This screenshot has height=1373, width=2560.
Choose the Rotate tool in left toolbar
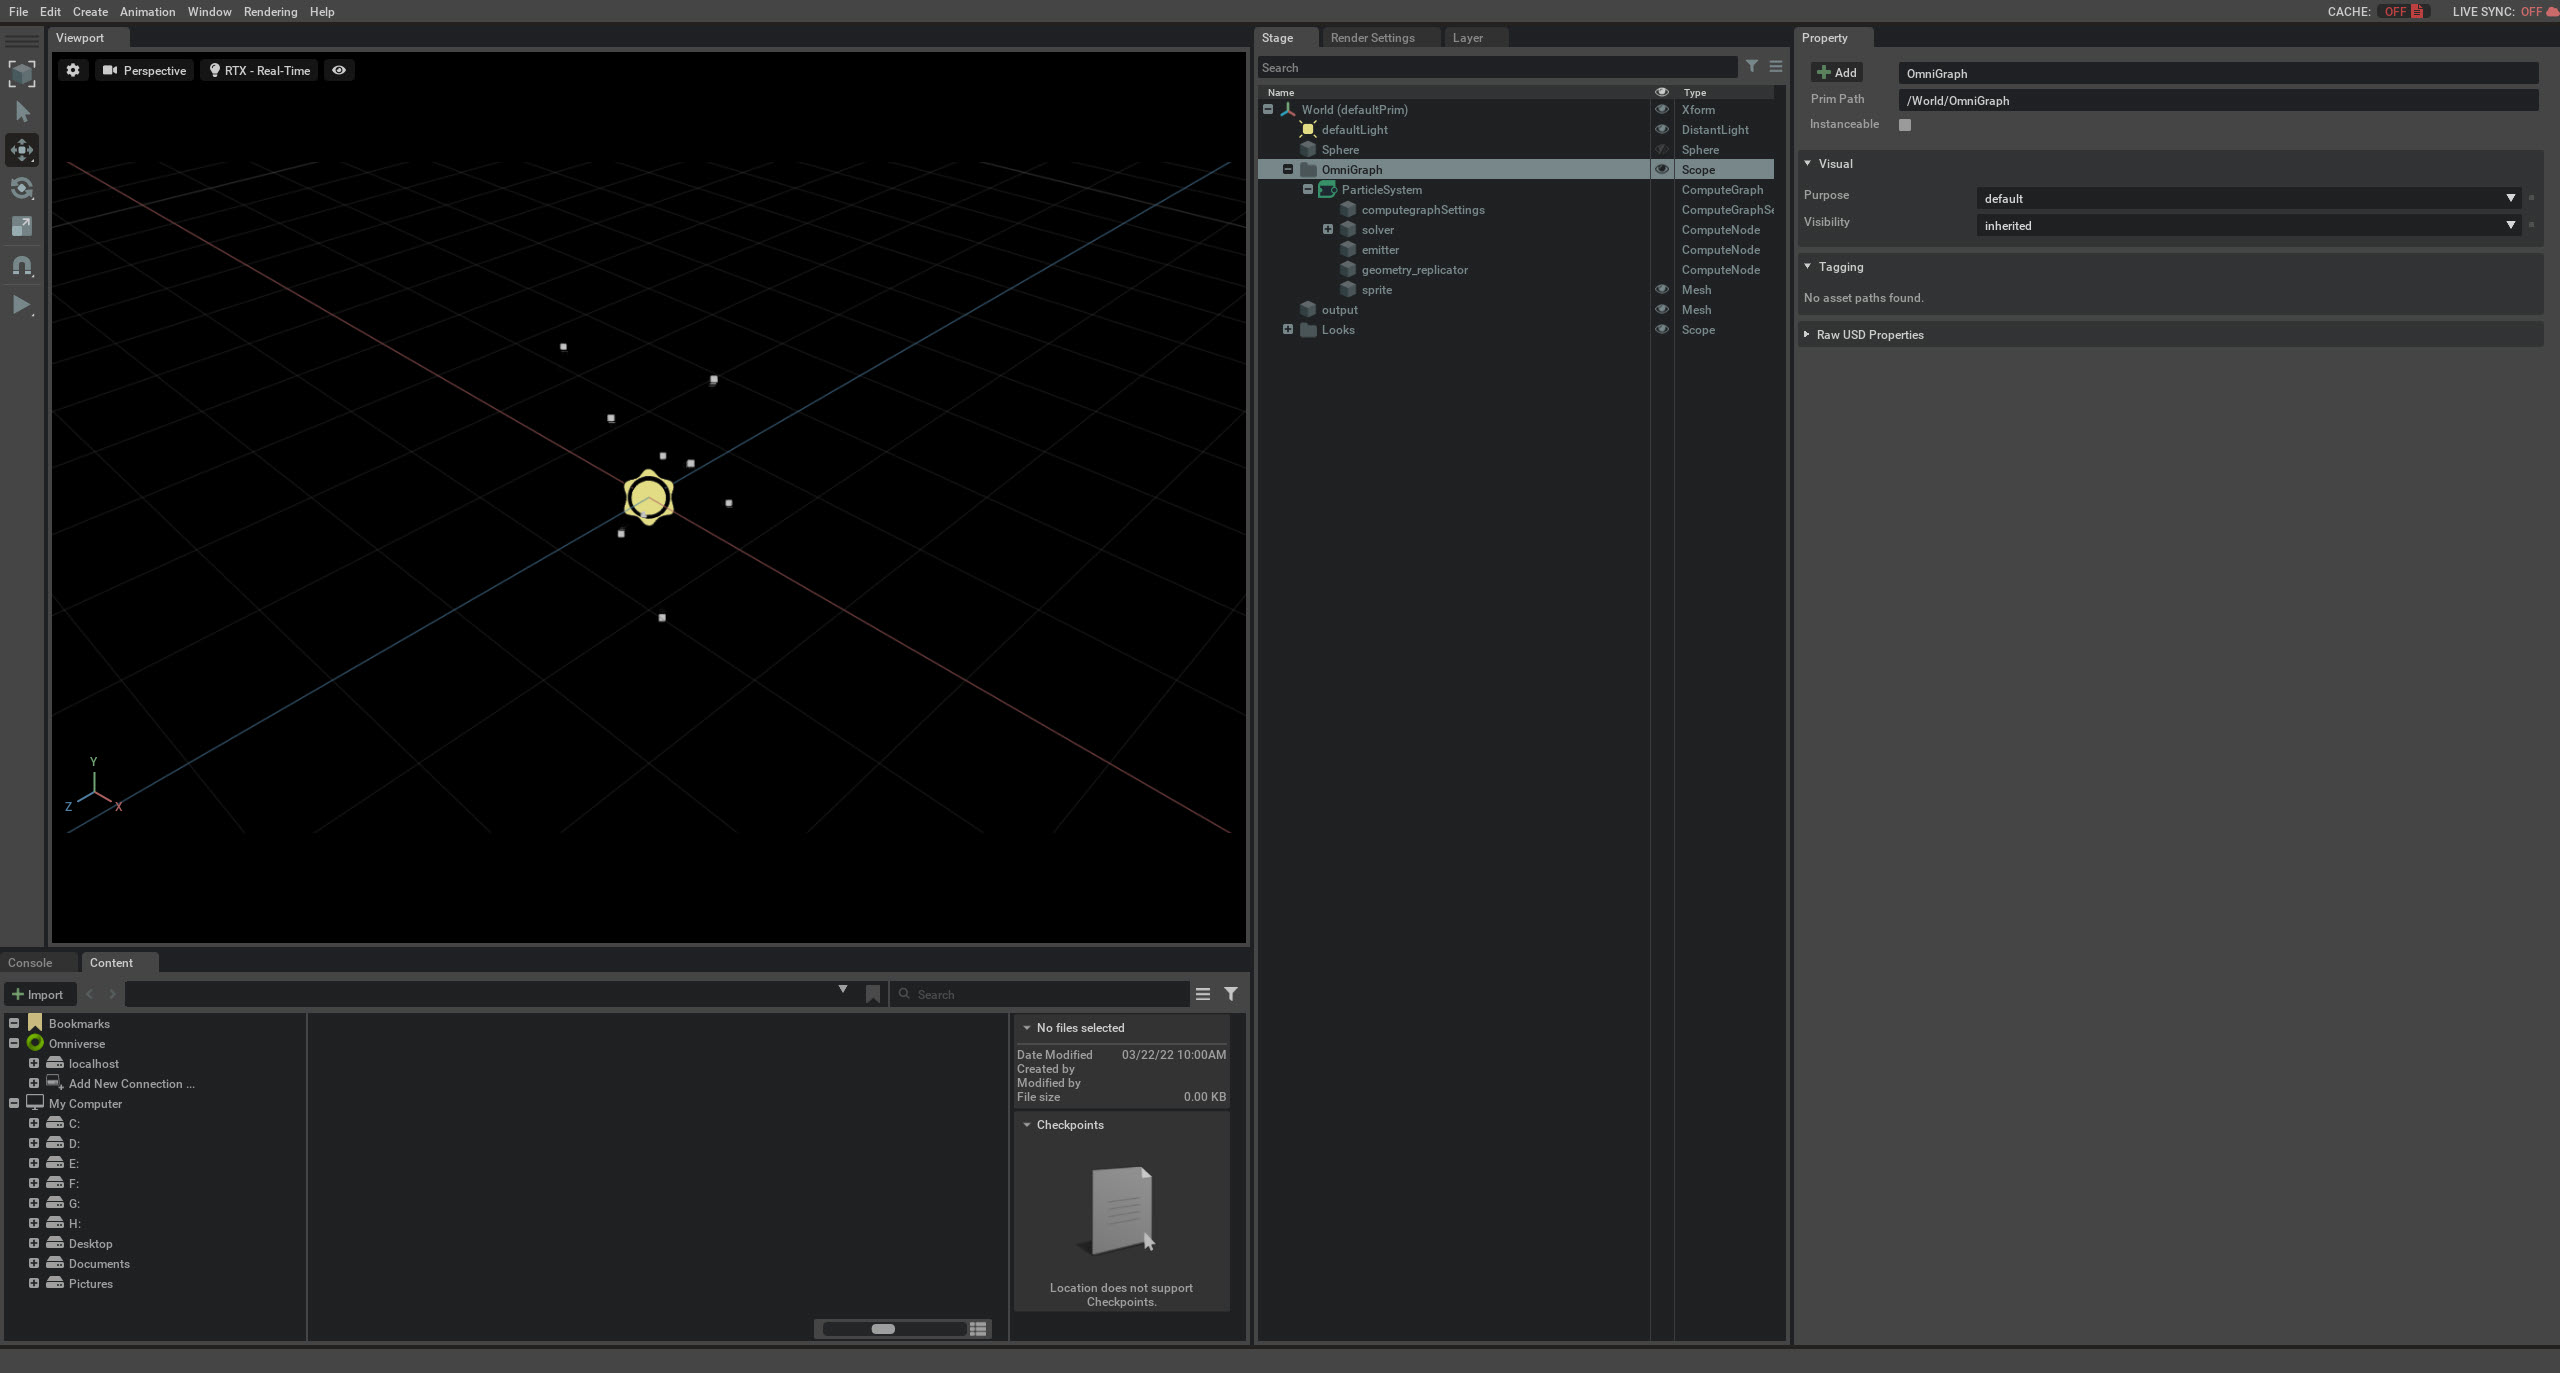[22, 188]
